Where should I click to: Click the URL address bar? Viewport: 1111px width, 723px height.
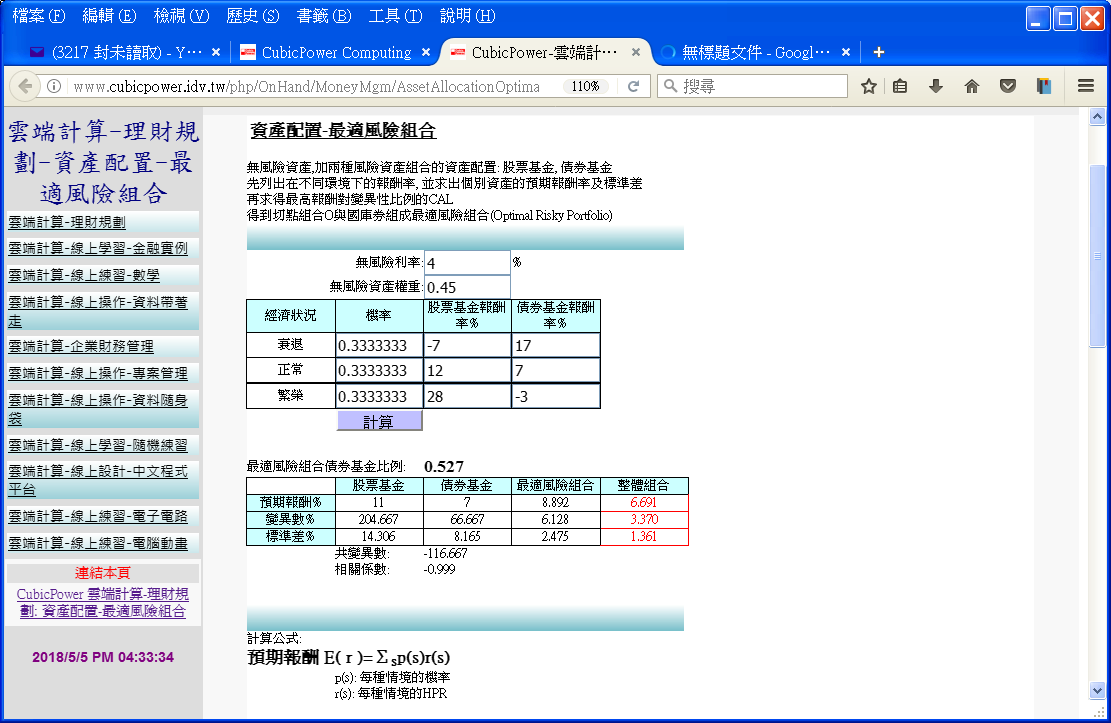pyautogui.click(x=307, y=86)
